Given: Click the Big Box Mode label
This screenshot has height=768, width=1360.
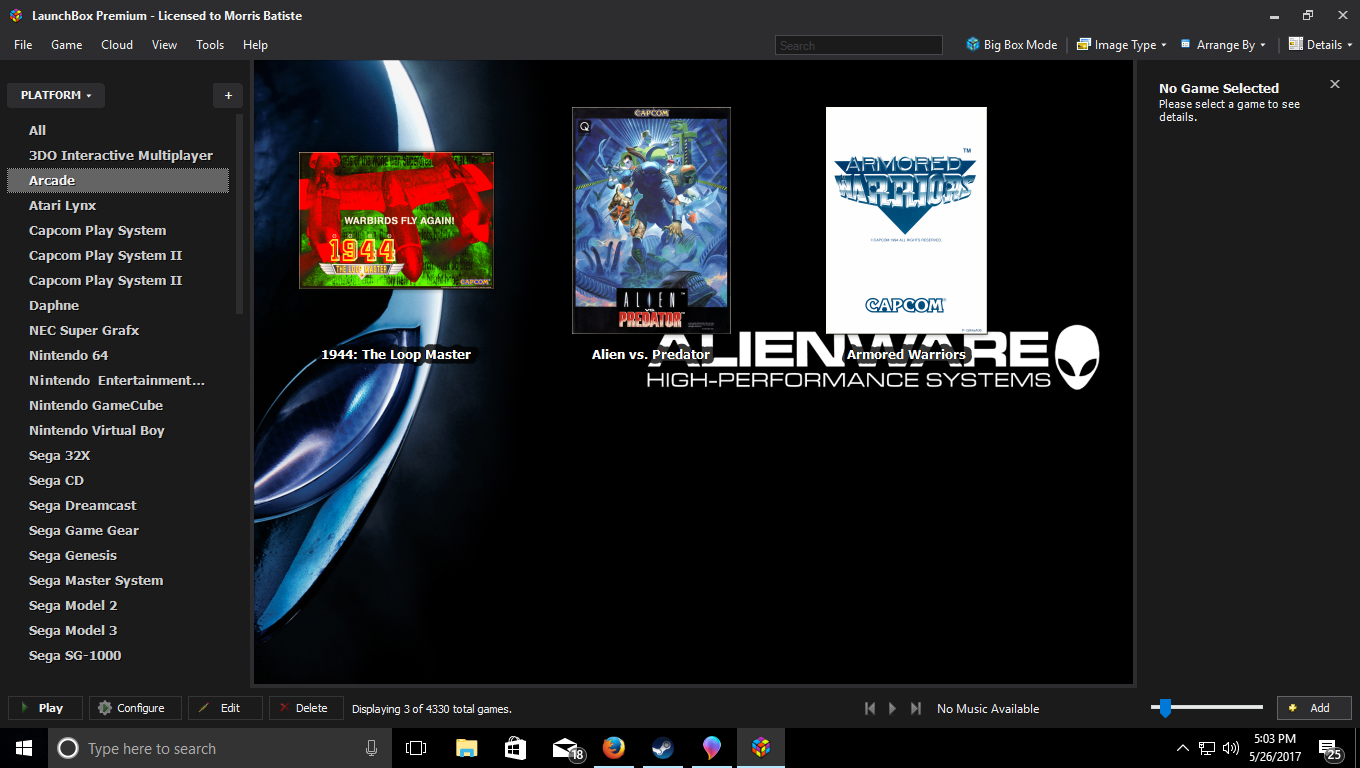Looking at the screenshot, I should click(x=1020, y=45).
